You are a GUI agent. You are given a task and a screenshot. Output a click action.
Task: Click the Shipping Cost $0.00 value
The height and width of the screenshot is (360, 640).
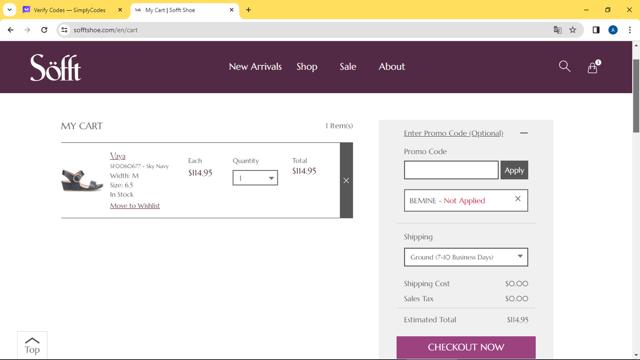tap(516, 283)
